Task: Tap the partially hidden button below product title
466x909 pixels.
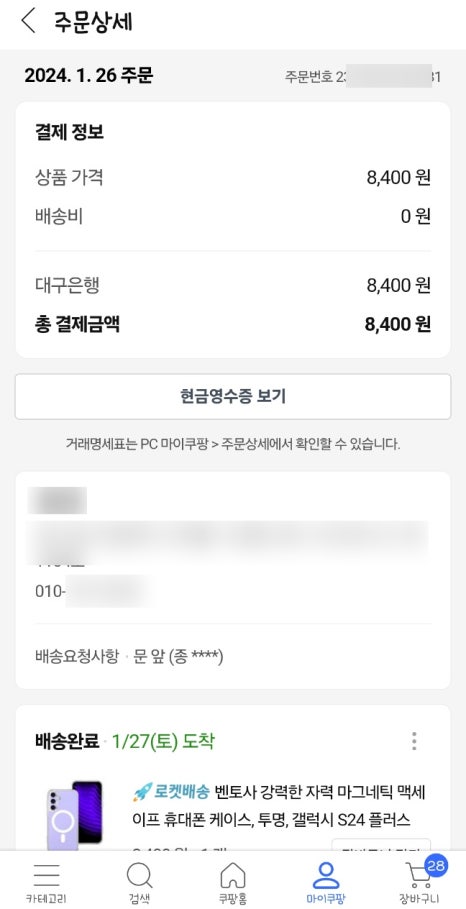Action: (381, 845)
